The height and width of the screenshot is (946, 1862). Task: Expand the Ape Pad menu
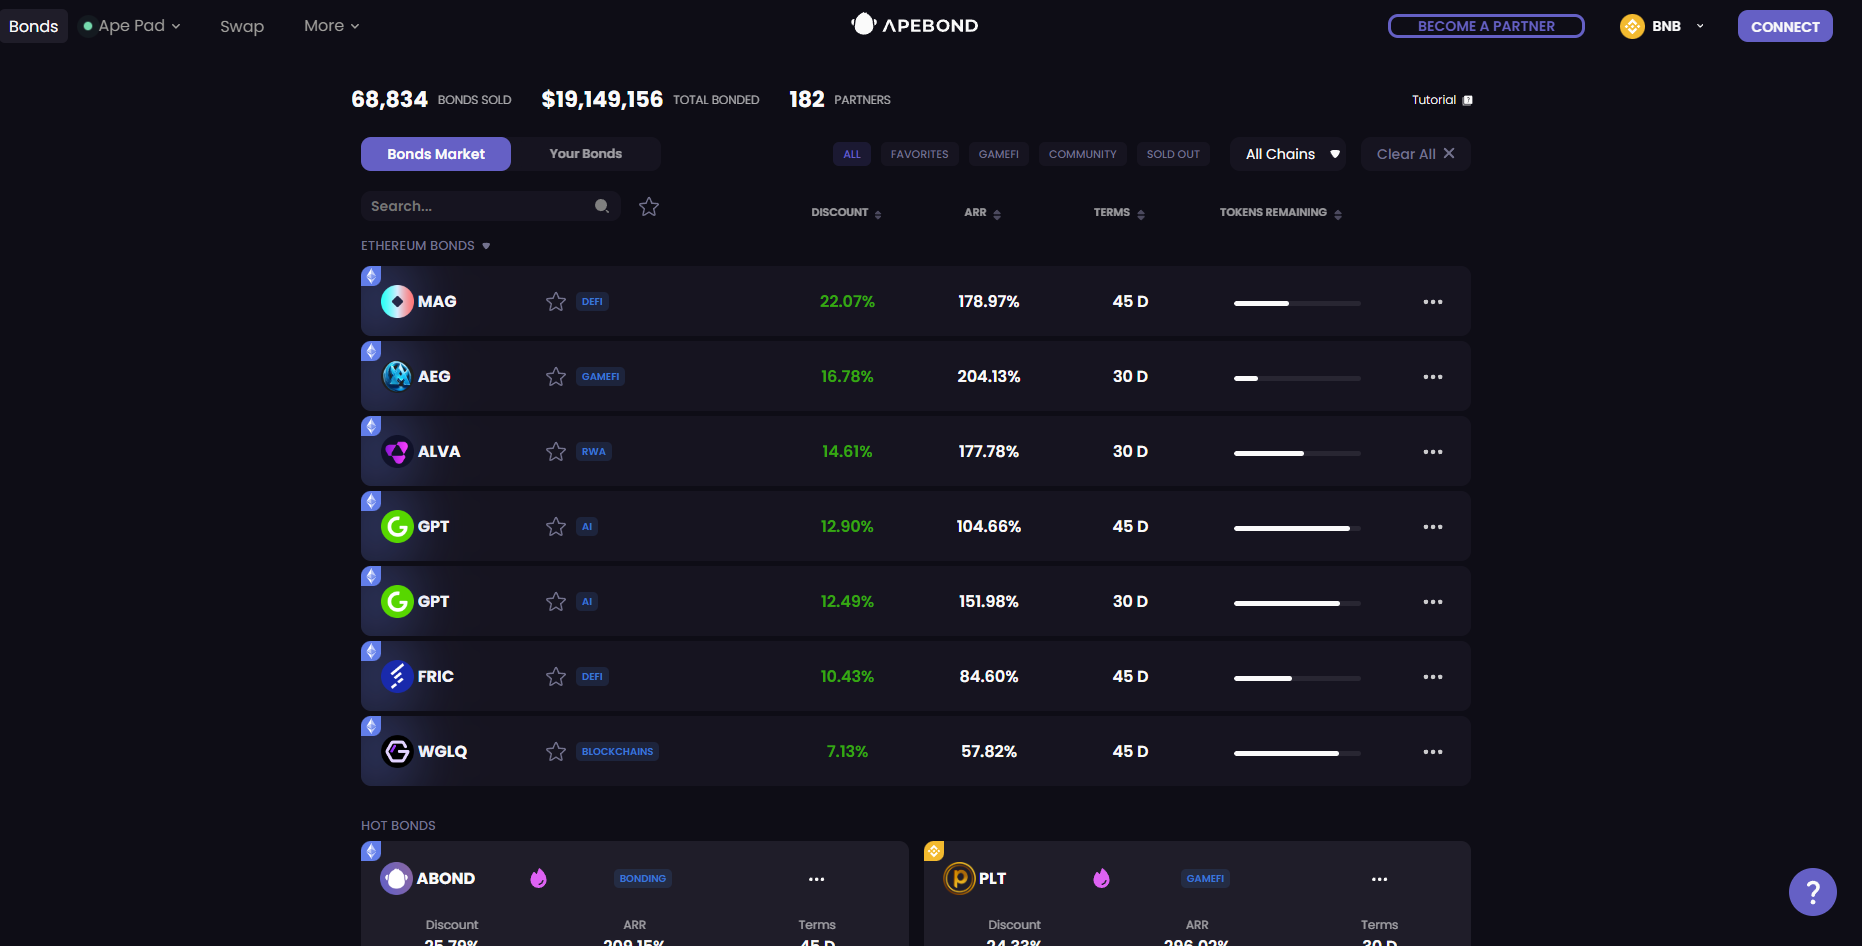pos(132,26)
